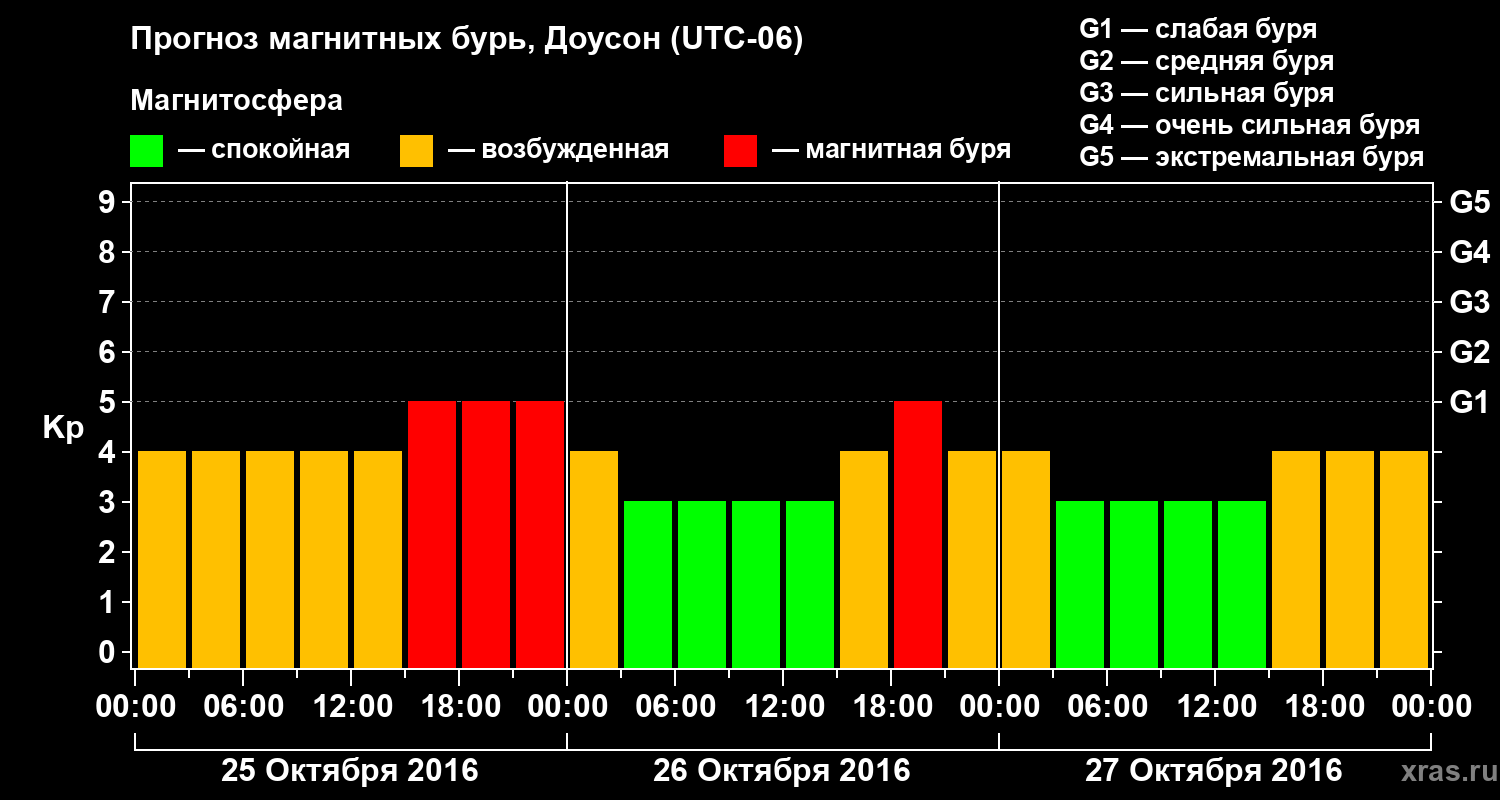Viewport: 1500px width, 800px height.
Task: Click the 'G5' label on the right axis
Action: pyautogui.click(x=1469, y=203)
